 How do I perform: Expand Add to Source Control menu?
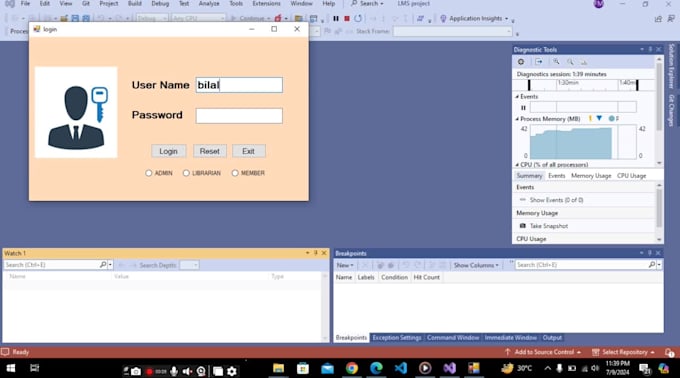pos(543,352)
